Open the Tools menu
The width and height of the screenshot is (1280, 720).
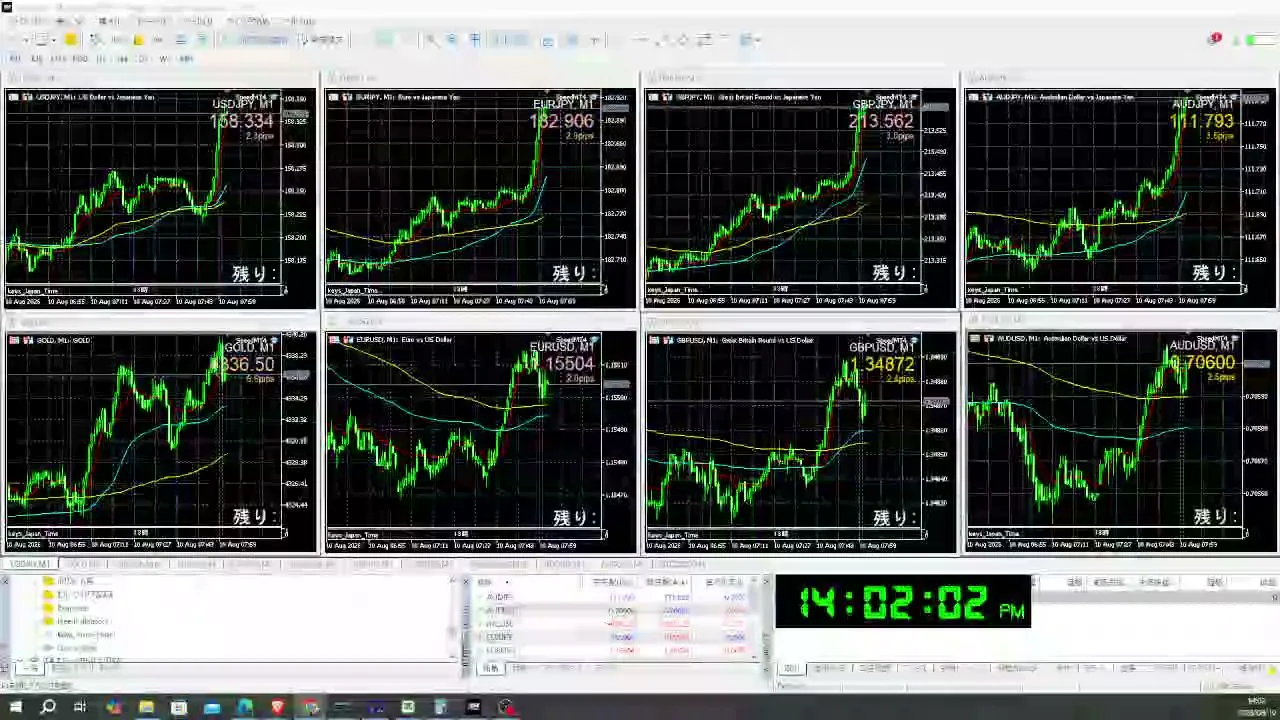click(197, 20)
